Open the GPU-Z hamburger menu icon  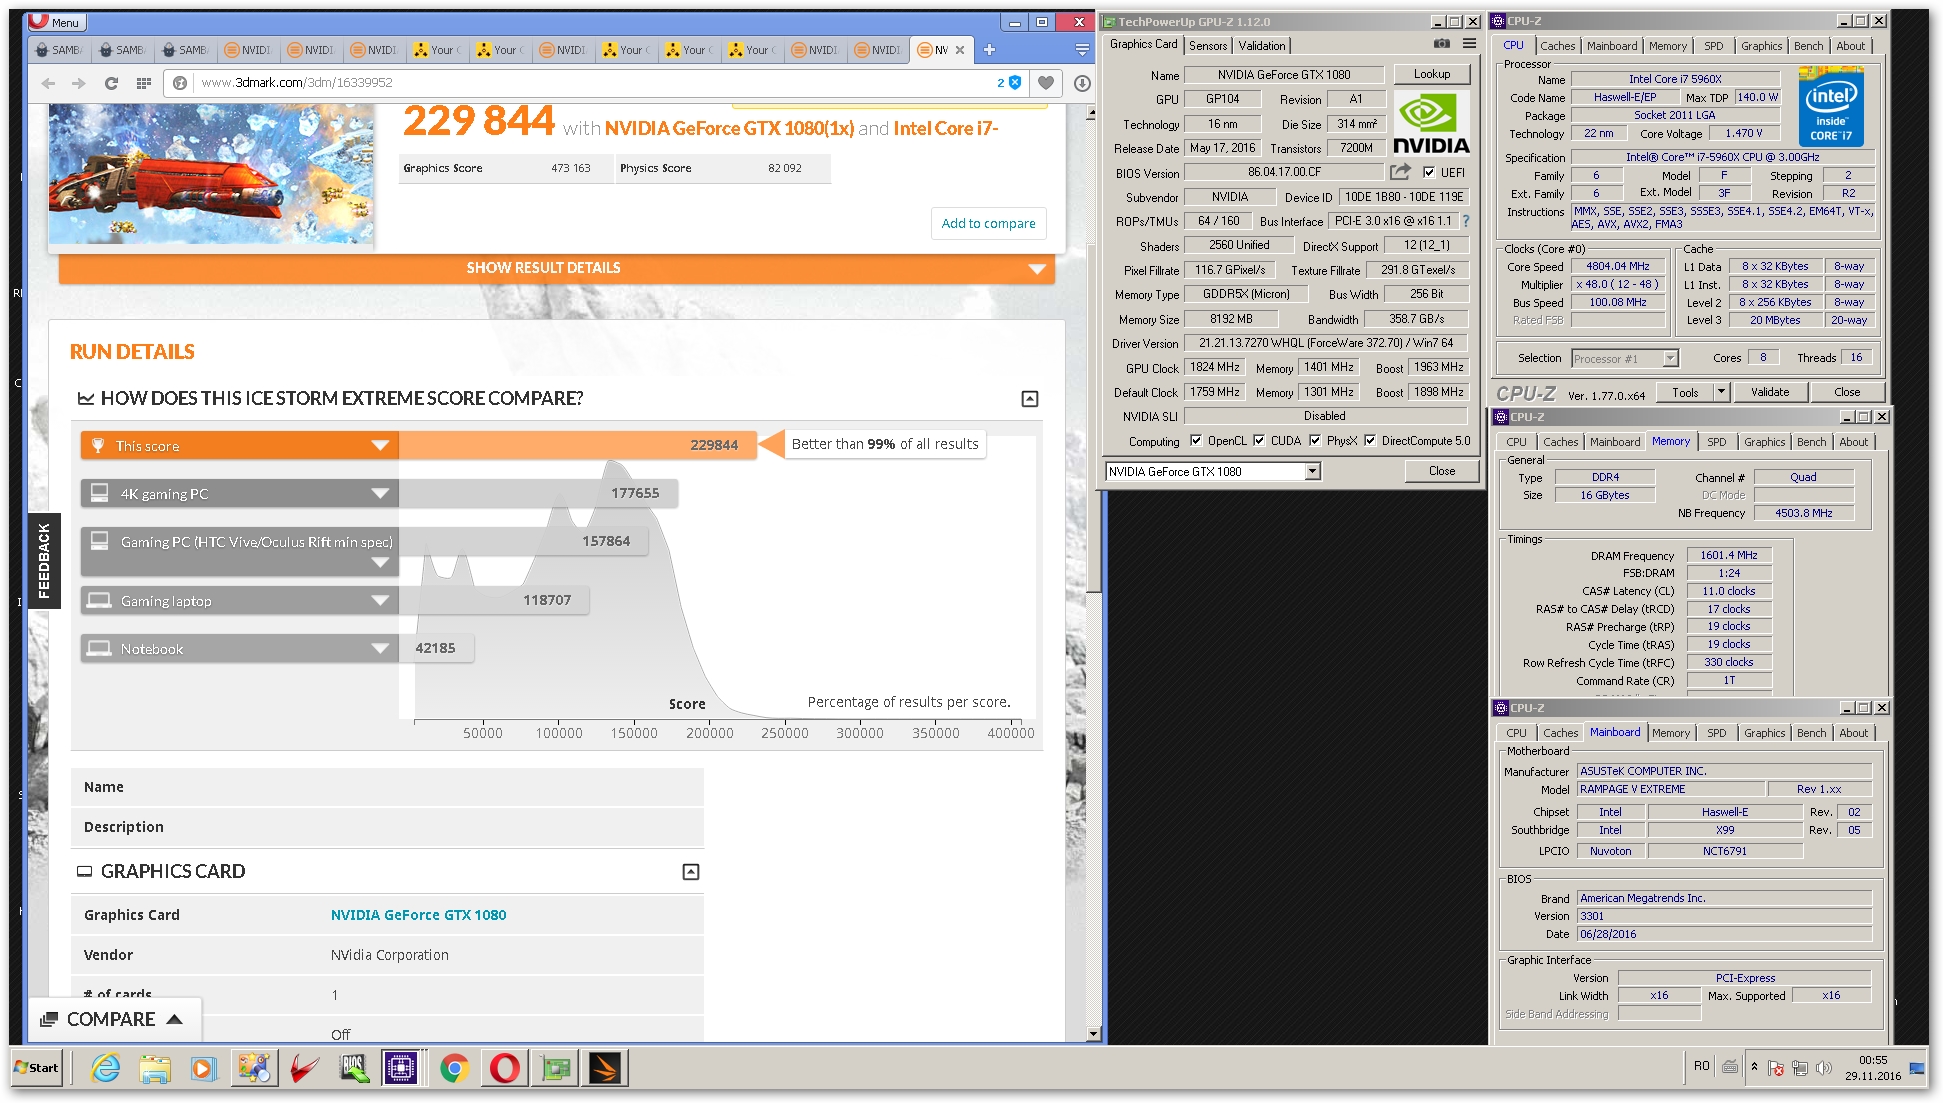1469,44
